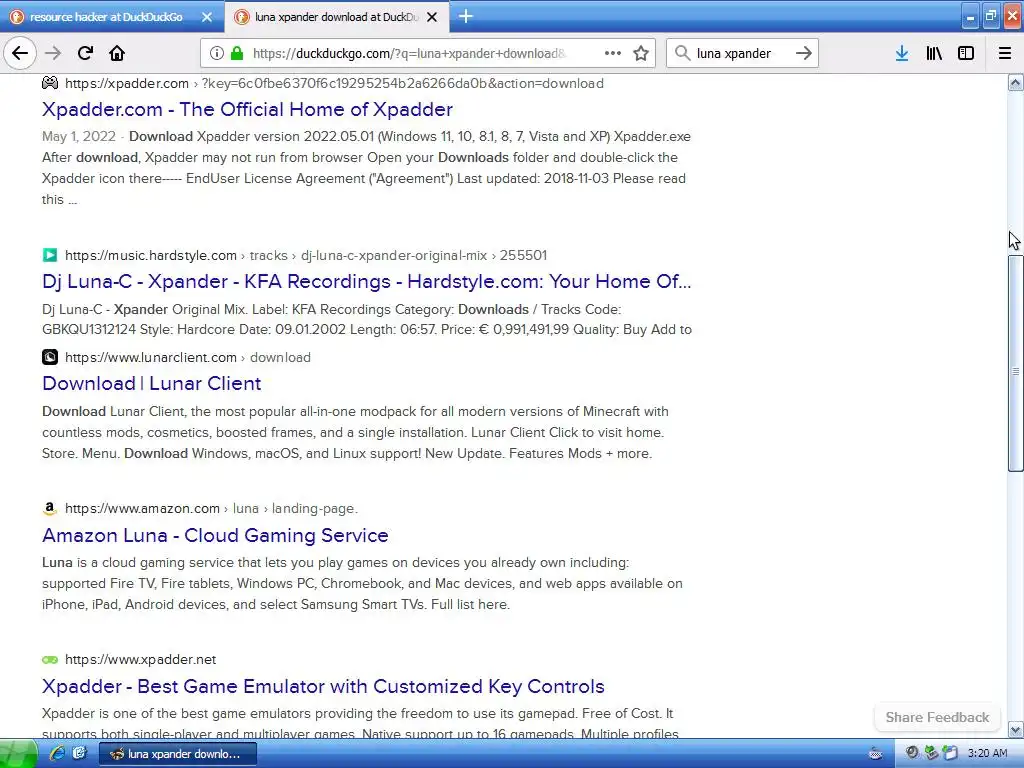Go back with the back arrow button
Viewport: 1024px width, 768px height.
[x=20, y=53]
